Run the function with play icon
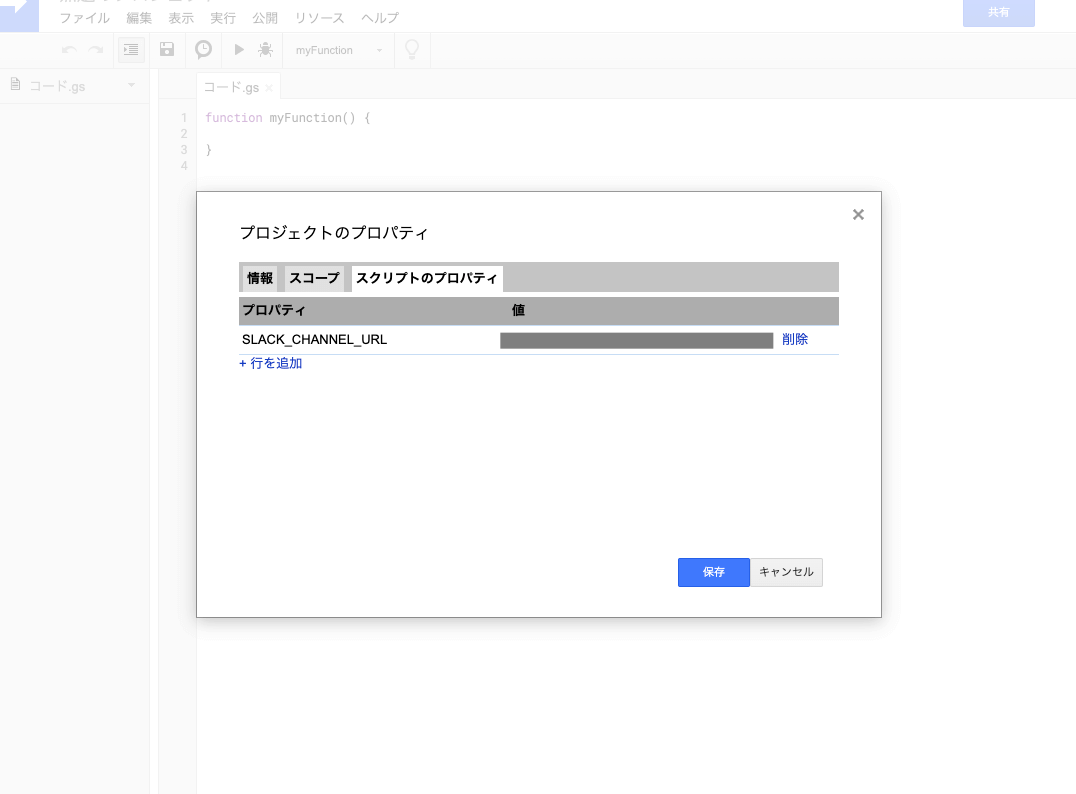Image resolution: width=1076 pixels, height=794 pixels. tap(239, 50)
